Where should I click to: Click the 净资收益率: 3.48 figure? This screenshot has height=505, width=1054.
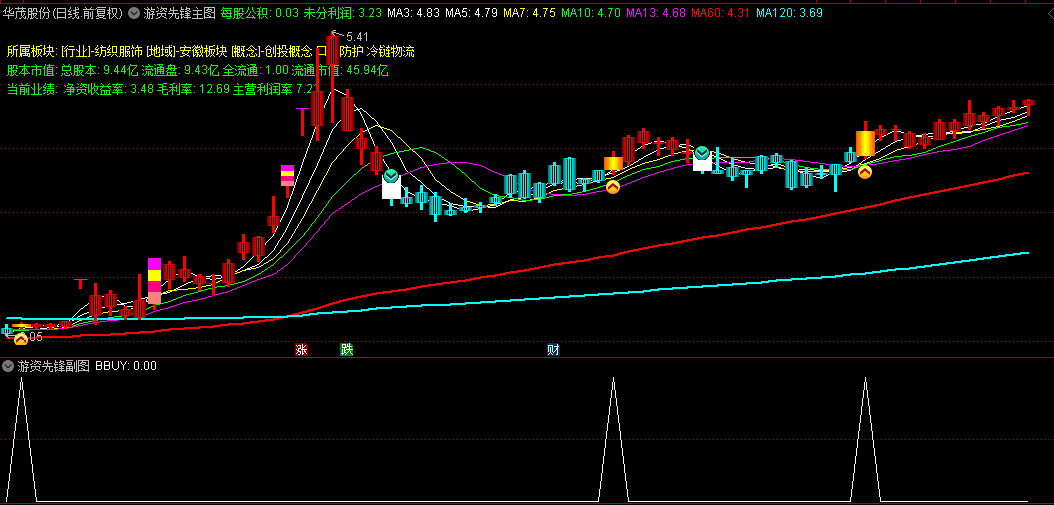click(108, 89)
